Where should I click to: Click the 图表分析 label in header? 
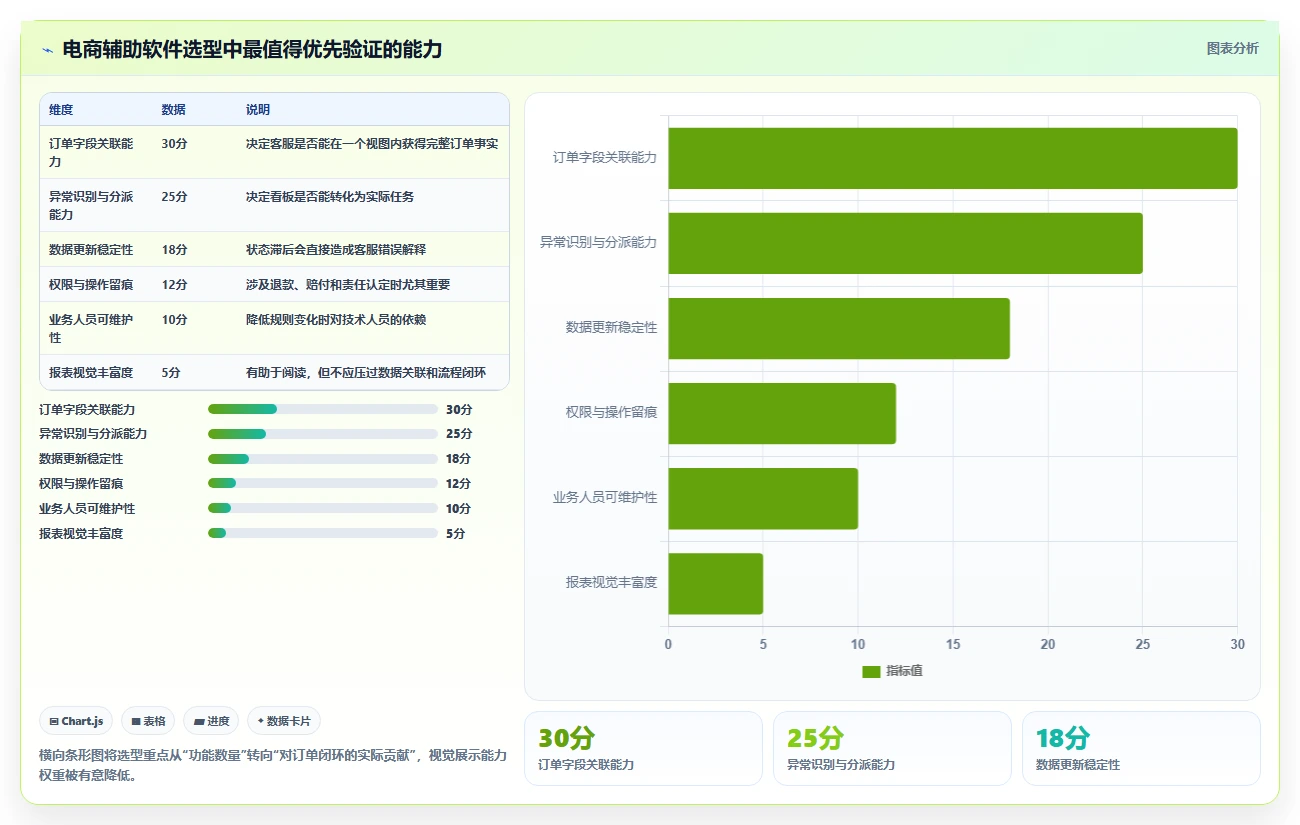pyautogui.click(x=1232, y=48)
